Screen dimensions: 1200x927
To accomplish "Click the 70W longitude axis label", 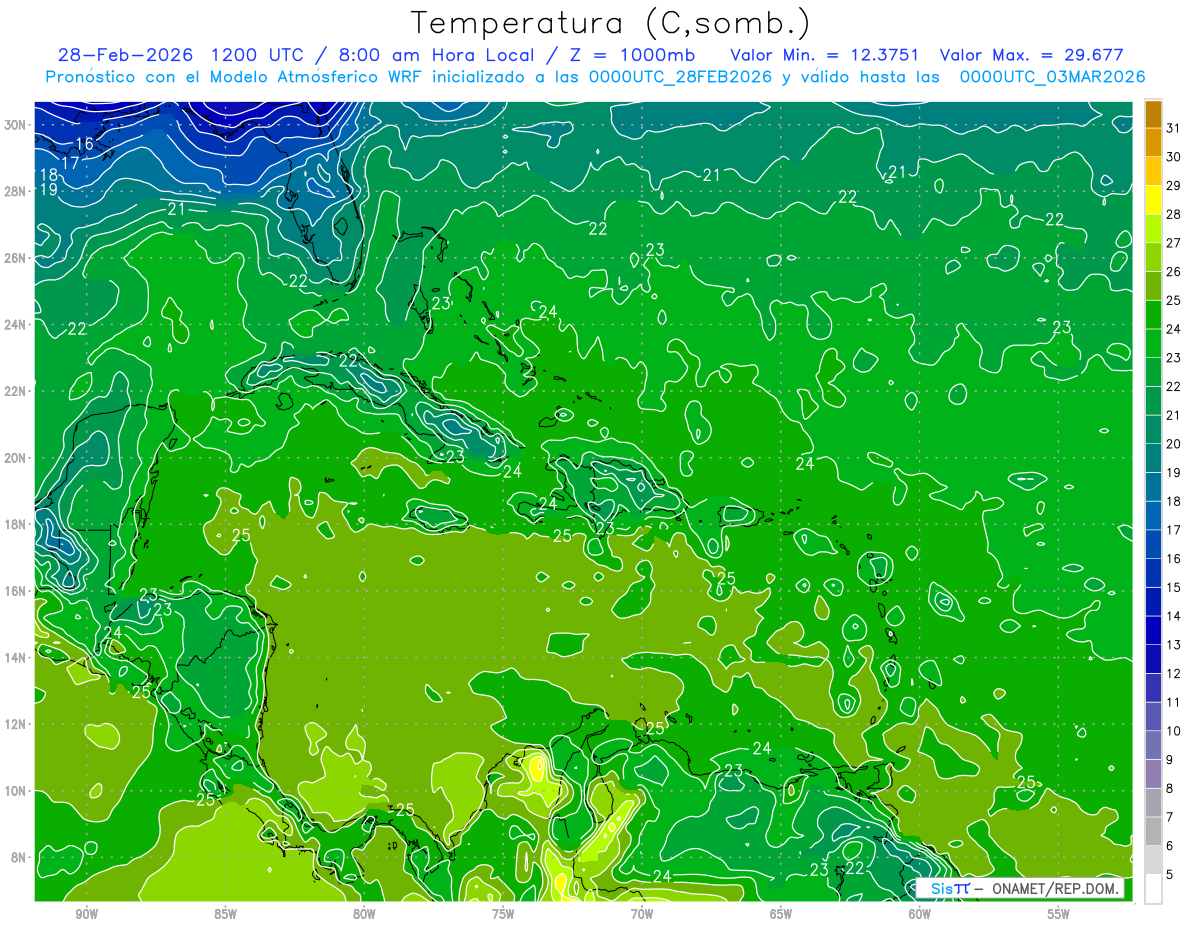I will pos(642,913).
